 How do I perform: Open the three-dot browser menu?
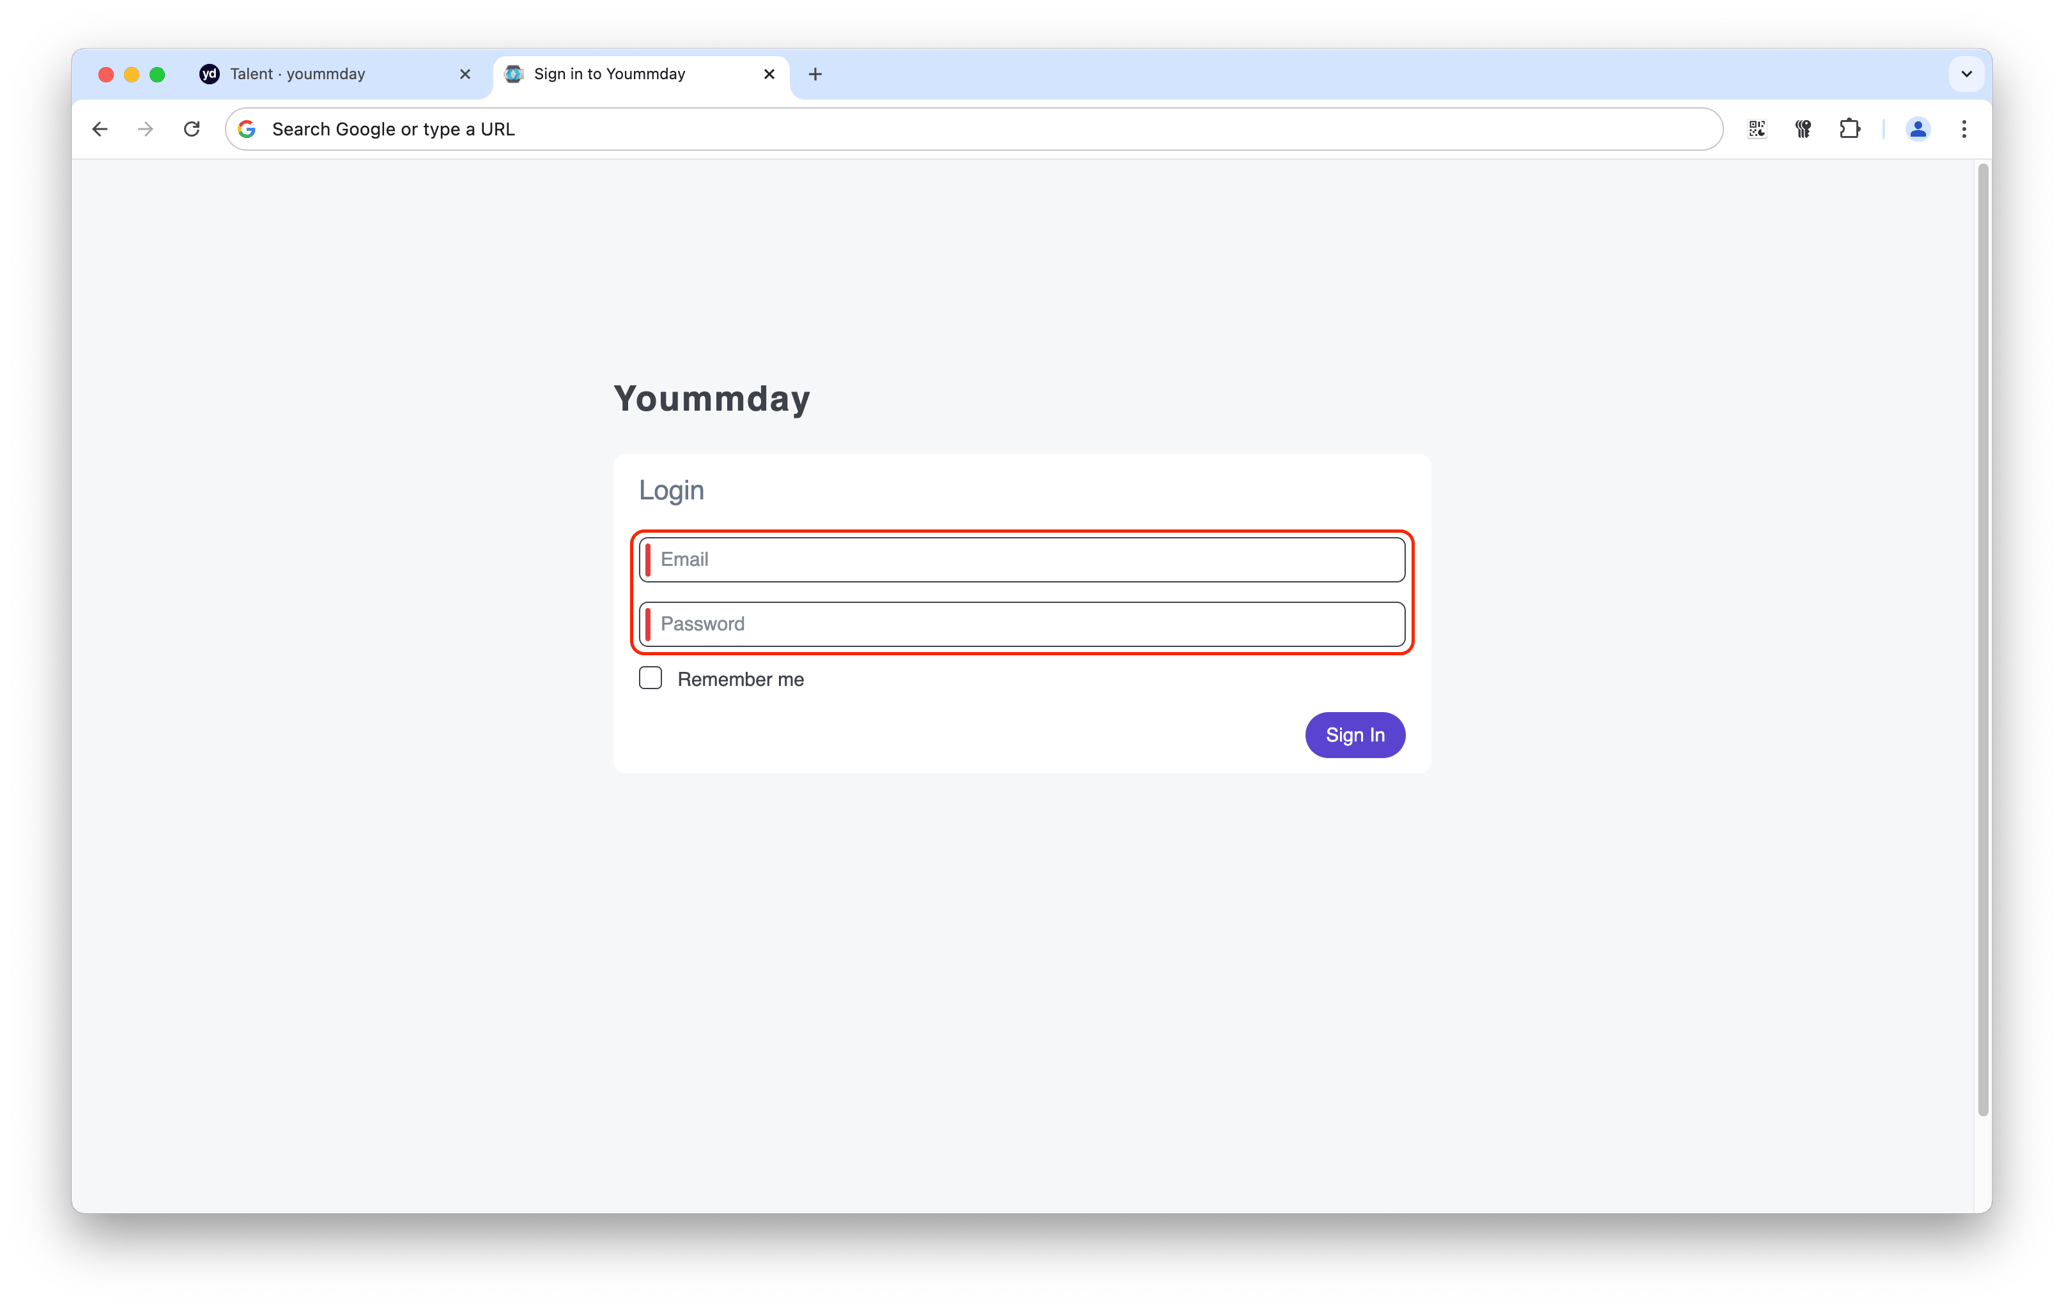1964,129
